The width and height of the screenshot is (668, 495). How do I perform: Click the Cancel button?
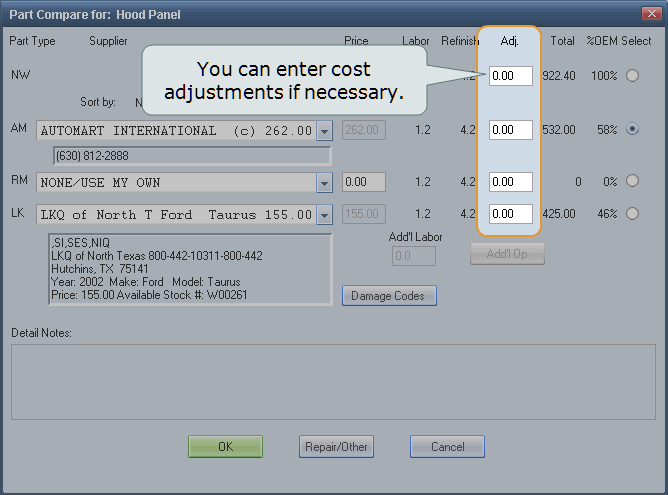pos(447,447)
